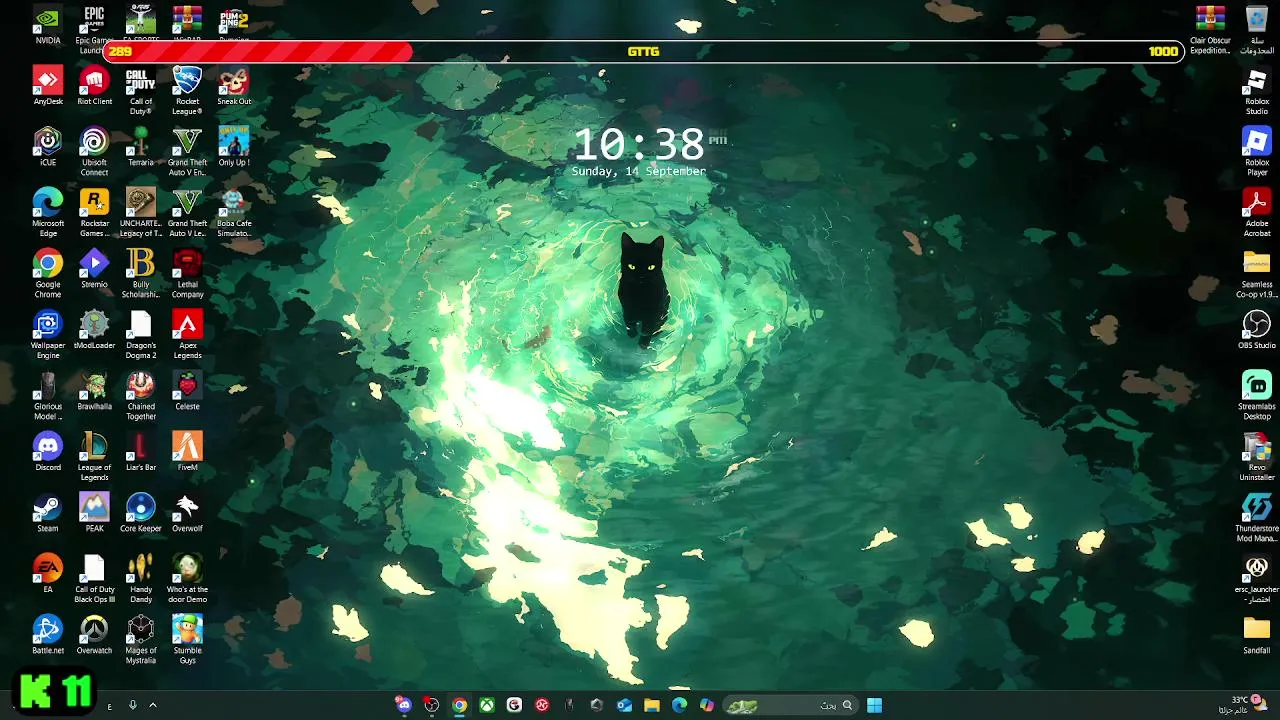The height and width of the screenshot is (720, 1280).
Task: Select the PEAK game icon
Action: point(94,513)
